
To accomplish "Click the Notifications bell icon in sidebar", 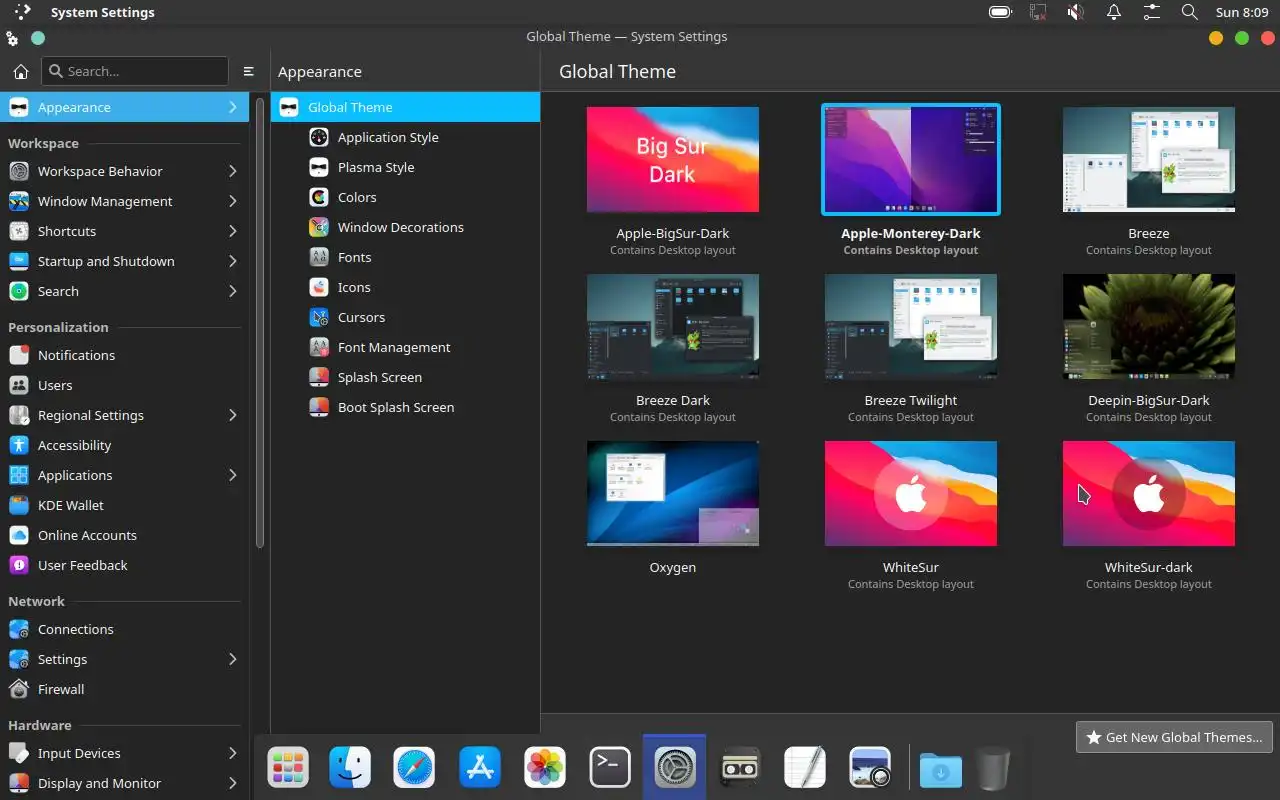I will pyautogui.click(x=19, y=355).
